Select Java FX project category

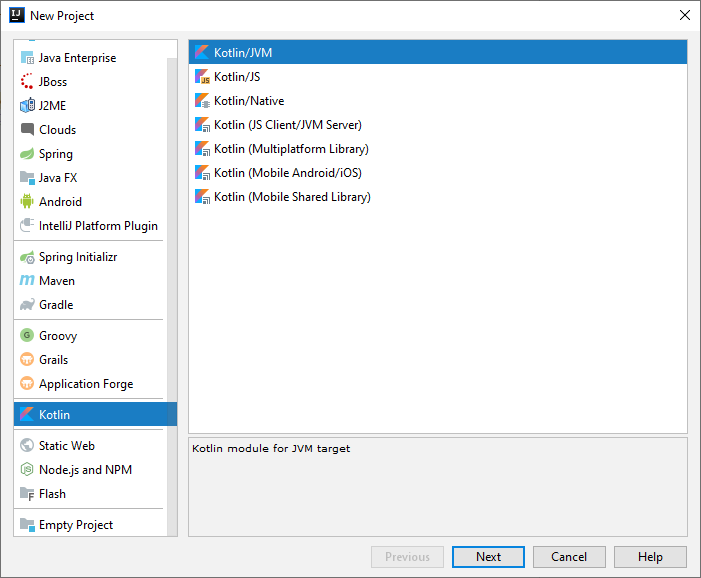coord(58,178)
